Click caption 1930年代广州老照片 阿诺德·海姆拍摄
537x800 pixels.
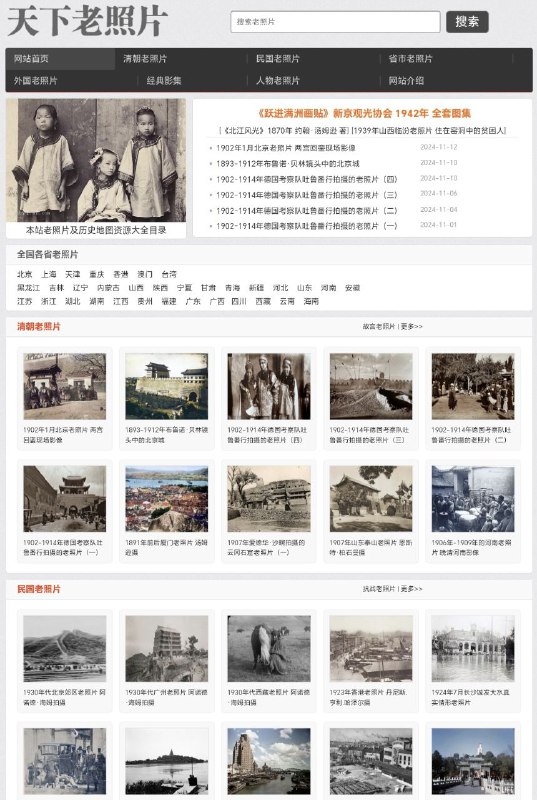pyautogui.click(x=166, y=697)
